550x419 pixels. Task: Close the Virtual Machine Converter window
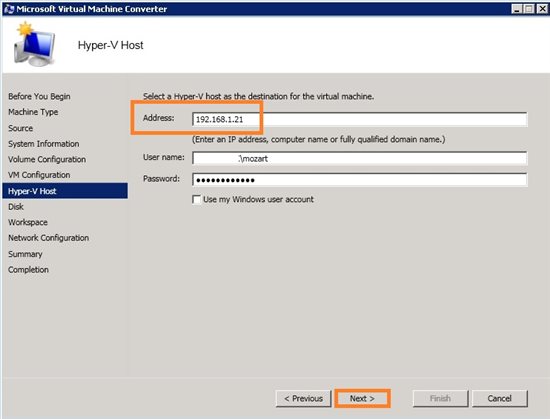542,9
